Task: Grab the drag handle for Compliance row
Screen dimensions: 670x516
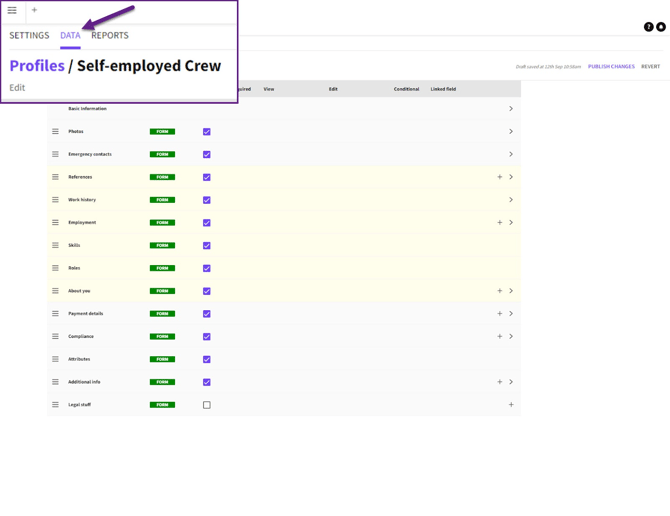Action: pos(56,337)
